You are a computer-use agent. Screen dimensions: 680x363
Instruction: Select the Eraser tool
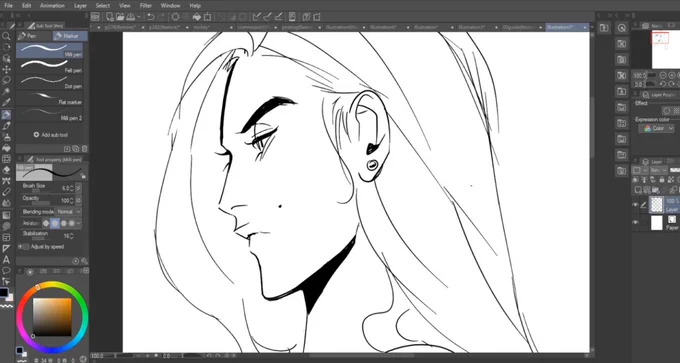point(6,170)
